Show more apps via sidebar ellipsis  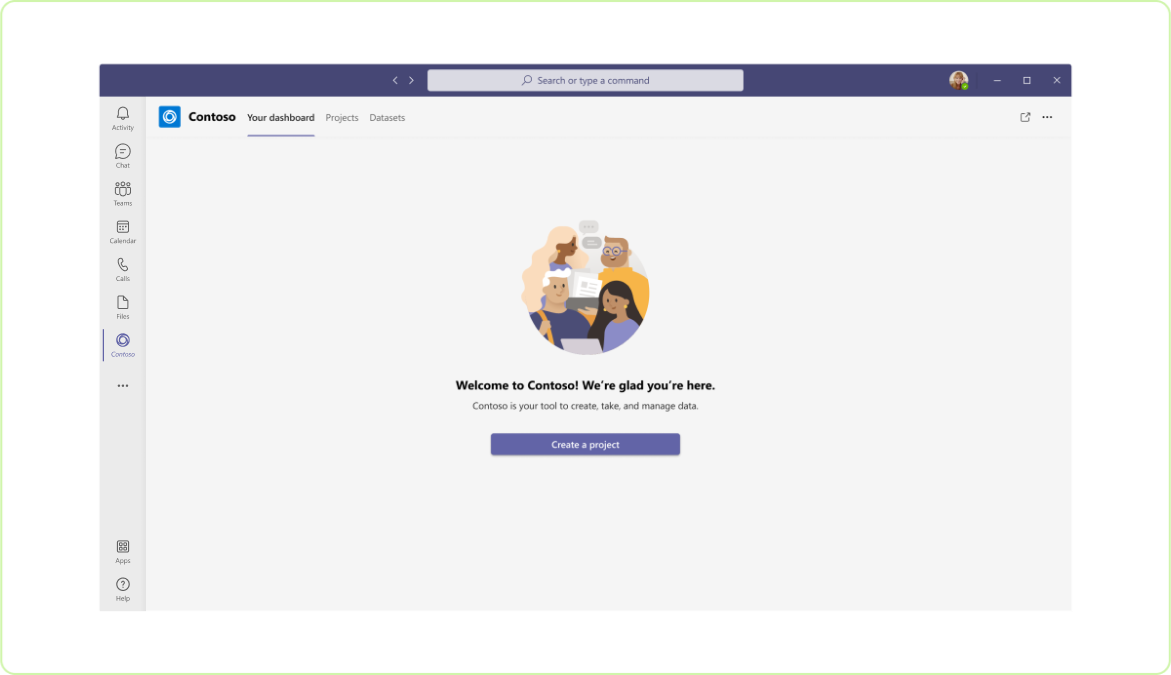(x=122, y=386)
